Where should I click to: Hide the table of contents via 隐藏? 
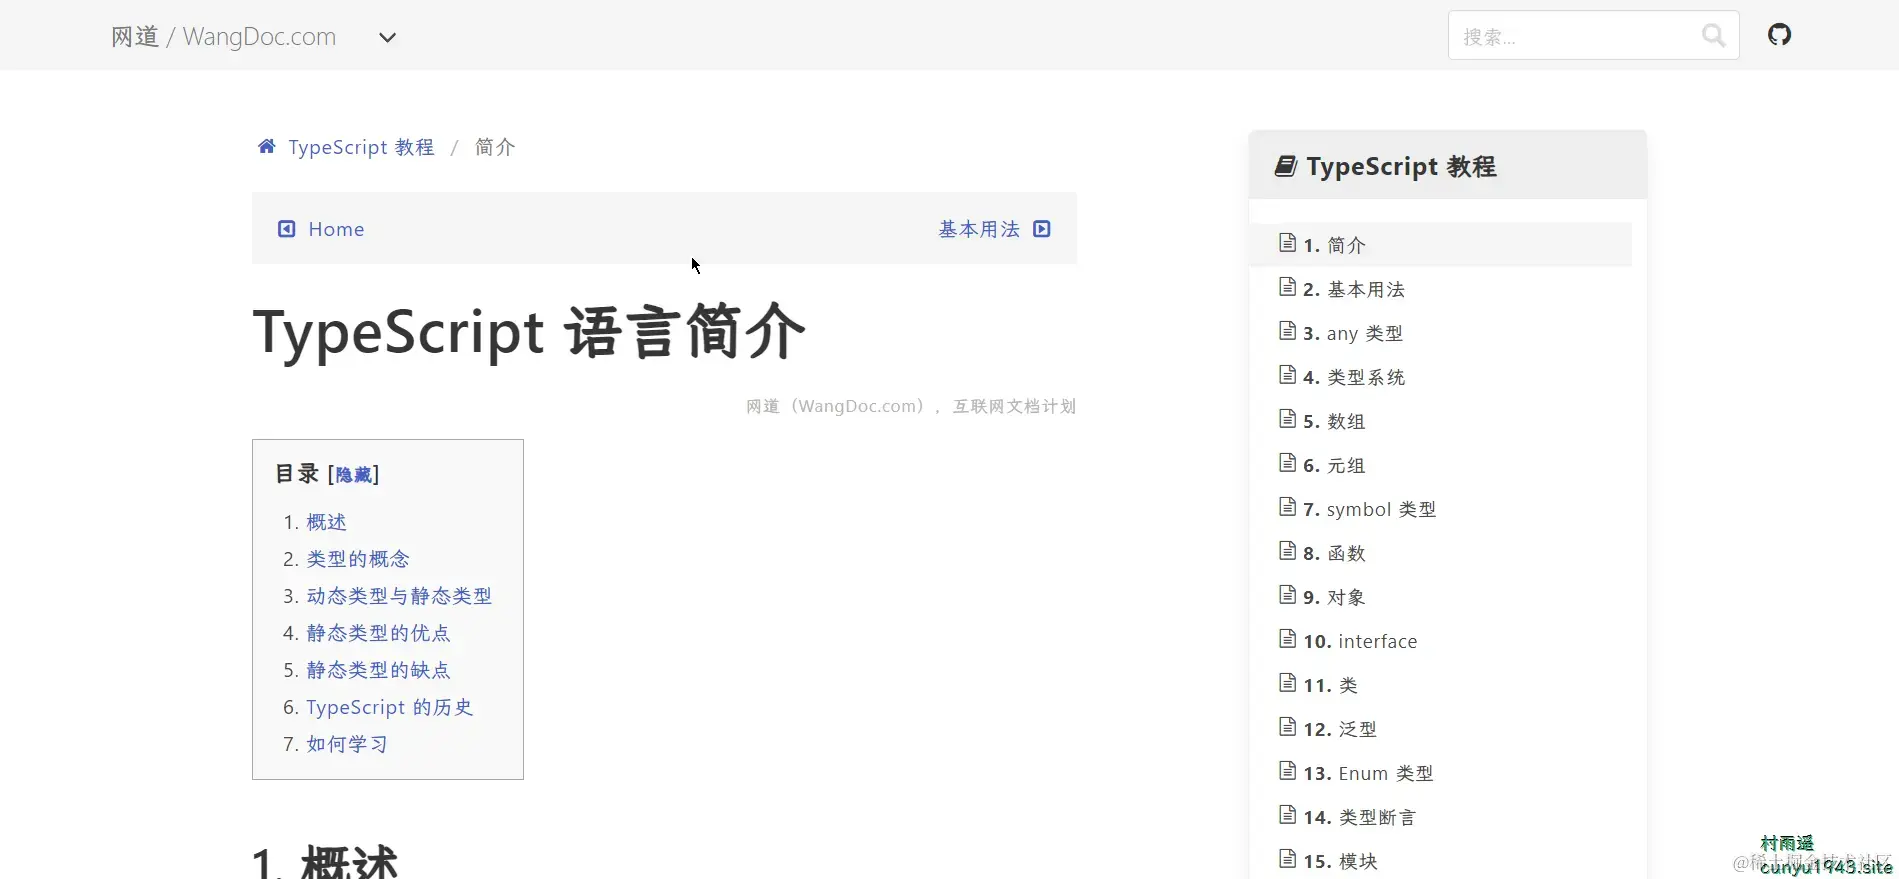(x=353, y=475)
